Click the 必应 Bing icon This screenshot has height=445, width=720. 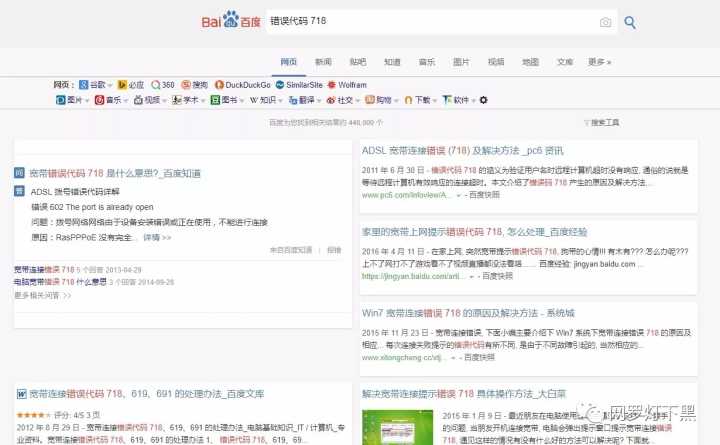pyautogui.click(x=122, y=85)
